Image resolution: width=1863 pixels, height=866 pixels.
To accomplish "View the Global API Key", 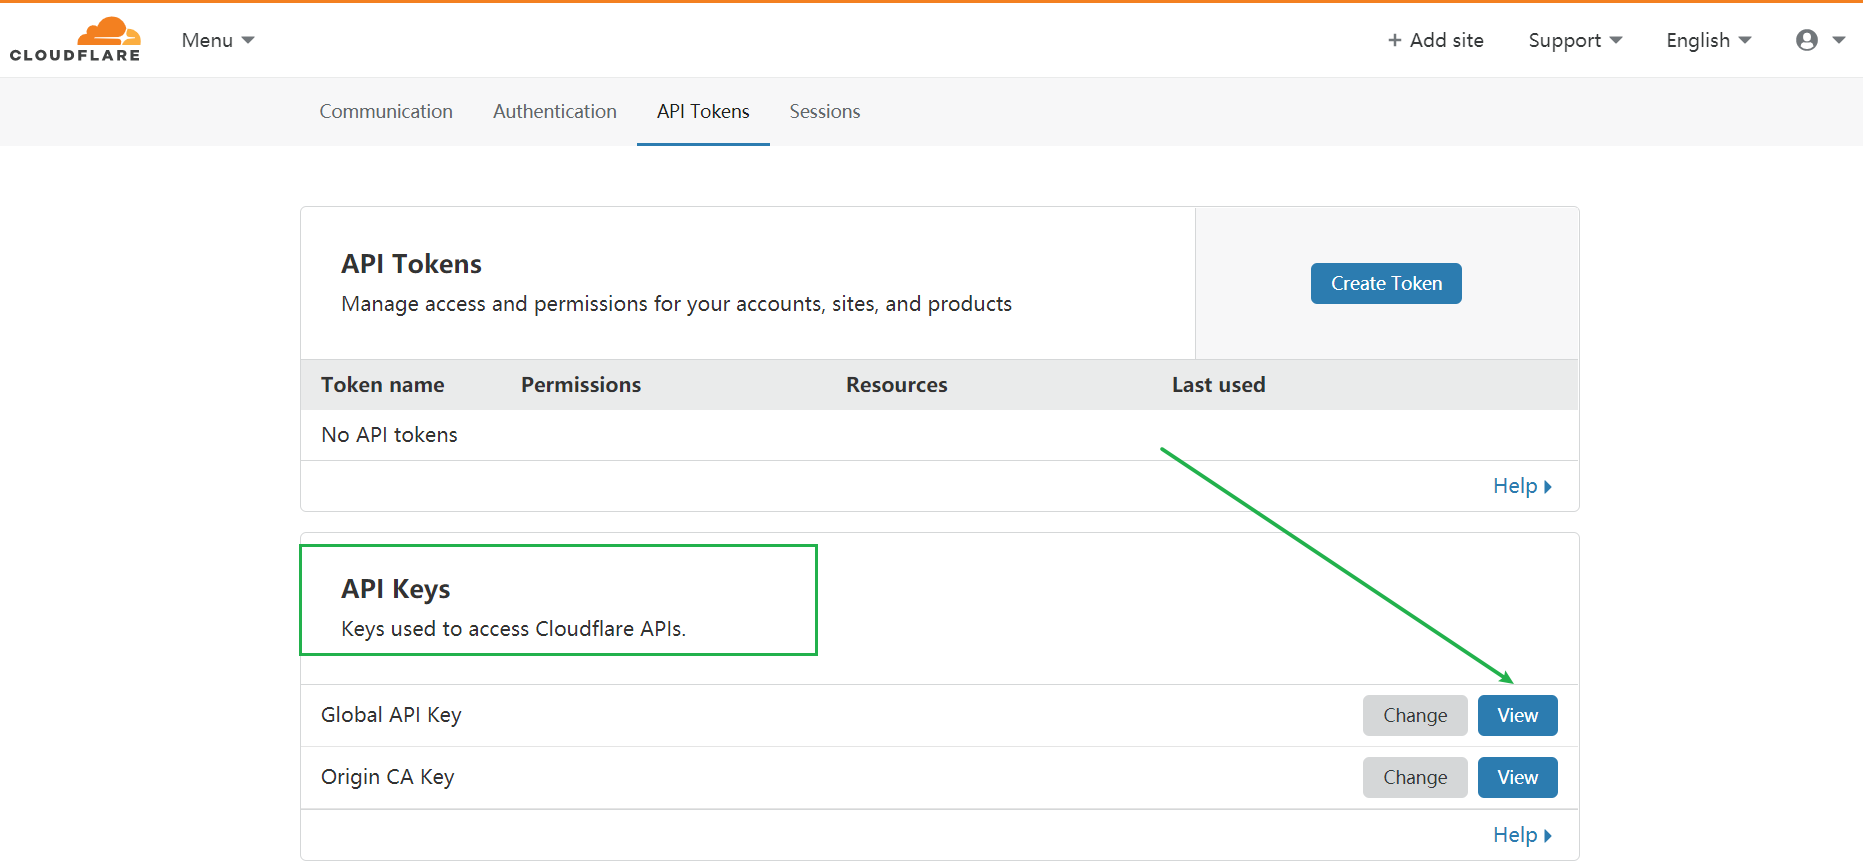I will [1517, 715].
